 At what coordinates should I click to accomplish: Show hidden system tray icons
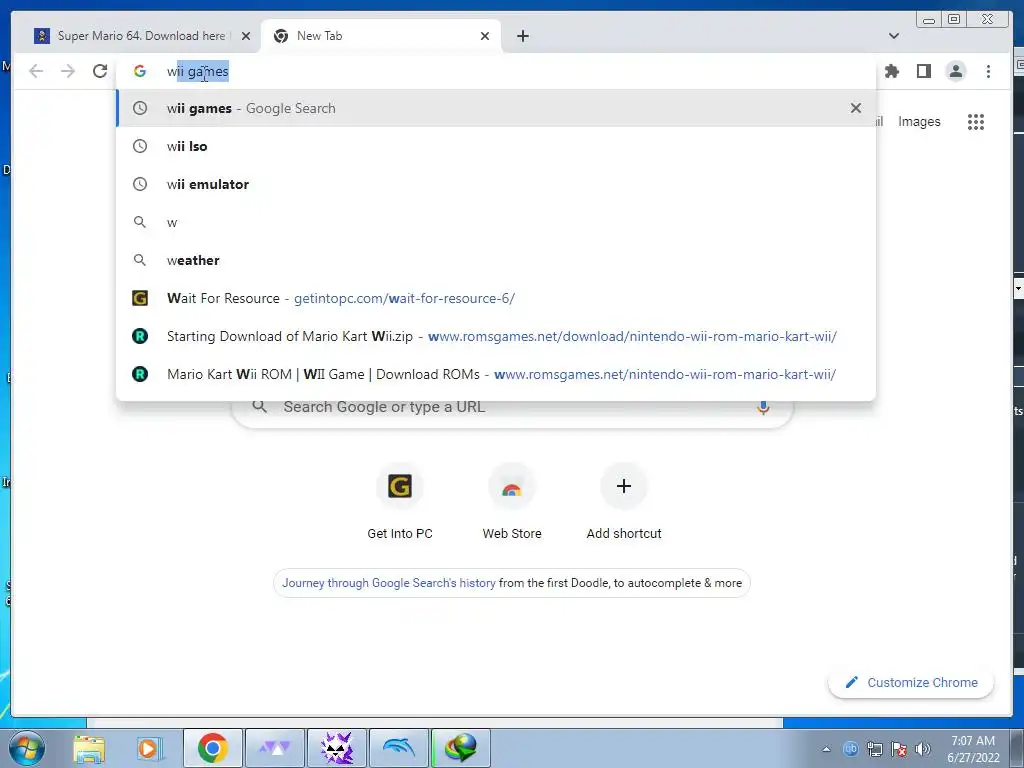point(826,749)
